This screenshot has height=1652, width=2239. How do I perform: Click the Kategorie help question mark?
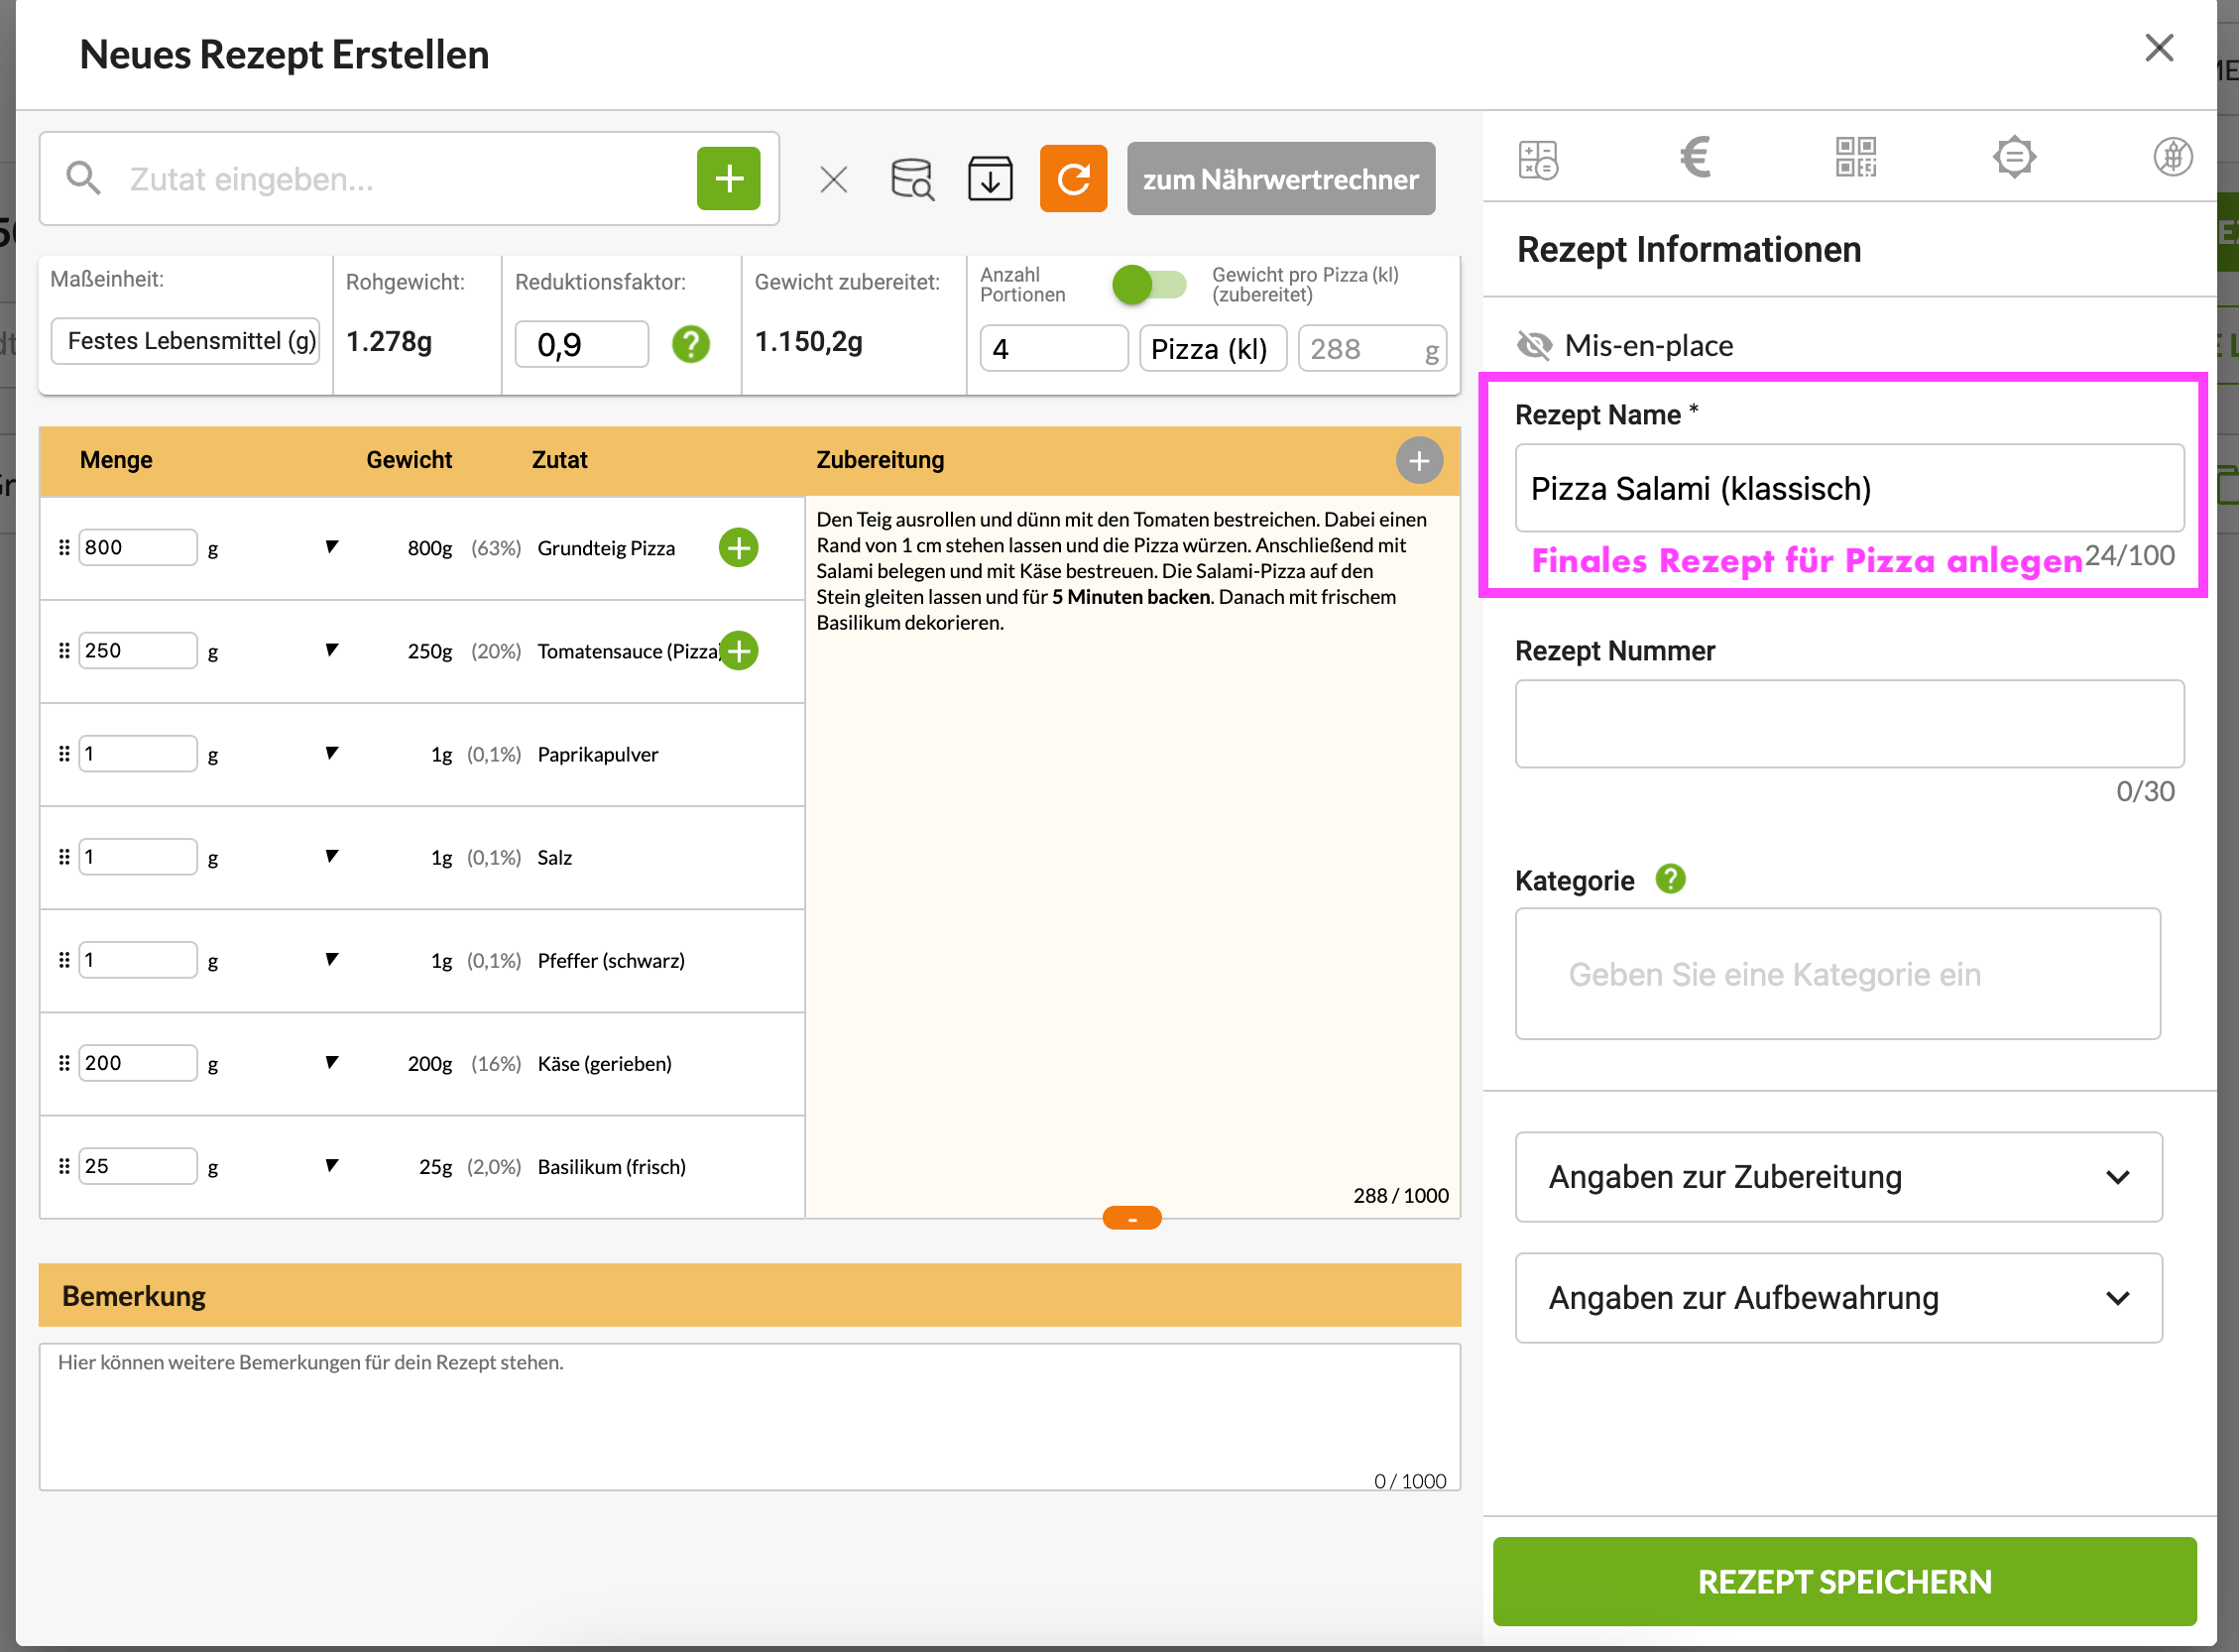(1670, 879)
